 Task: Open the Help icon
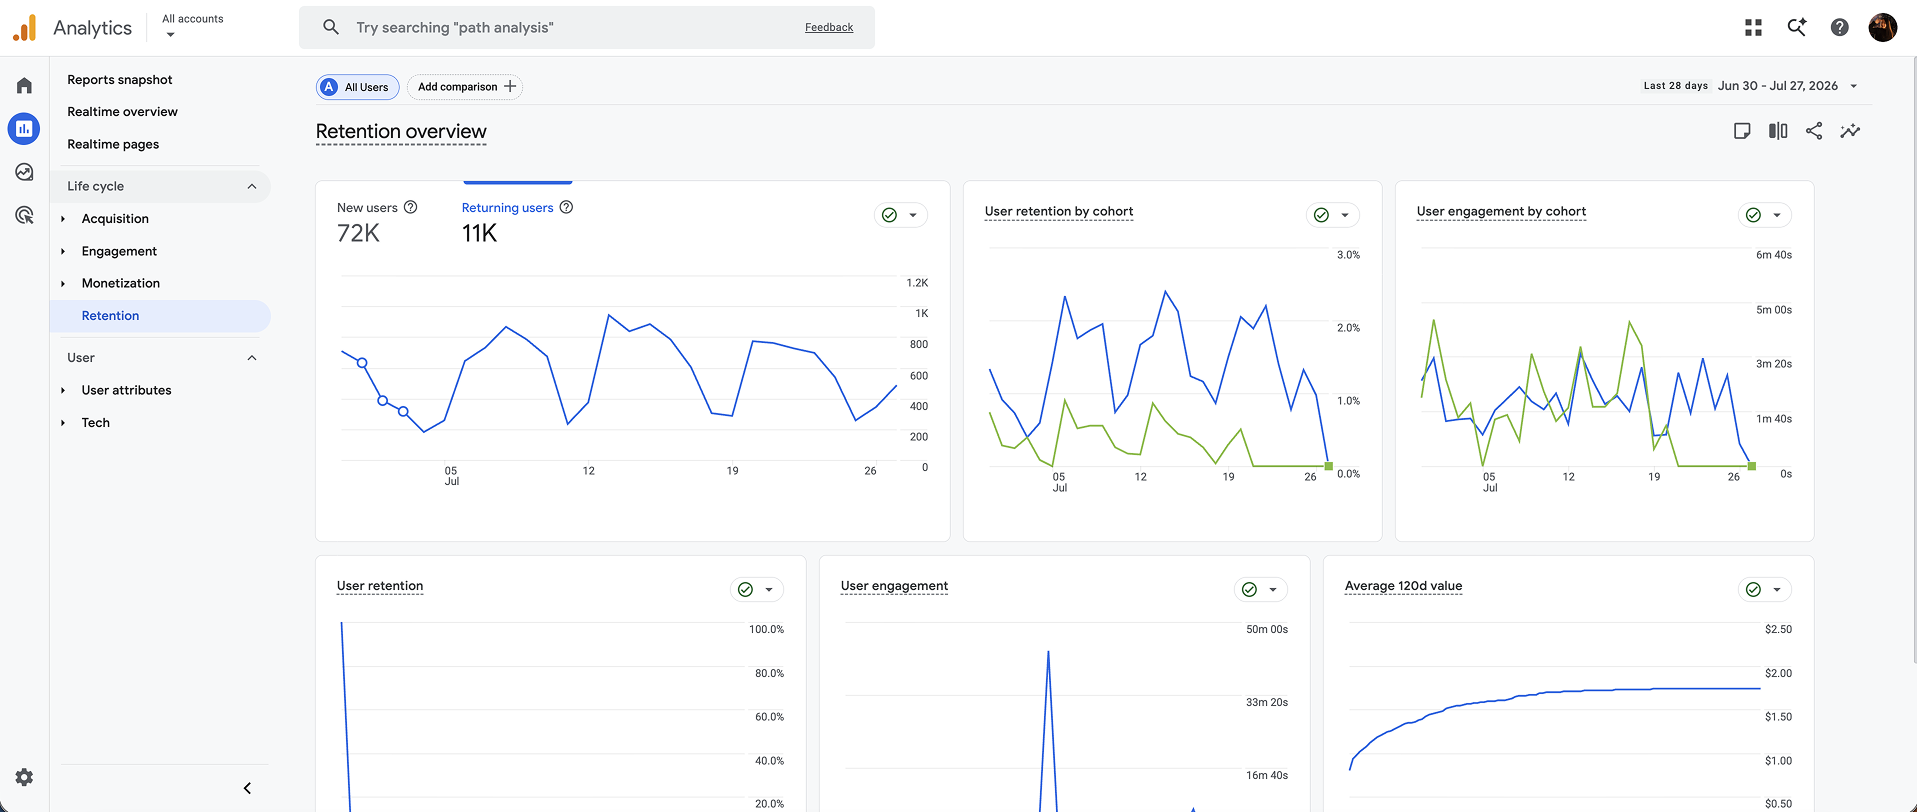point(1839,27)
